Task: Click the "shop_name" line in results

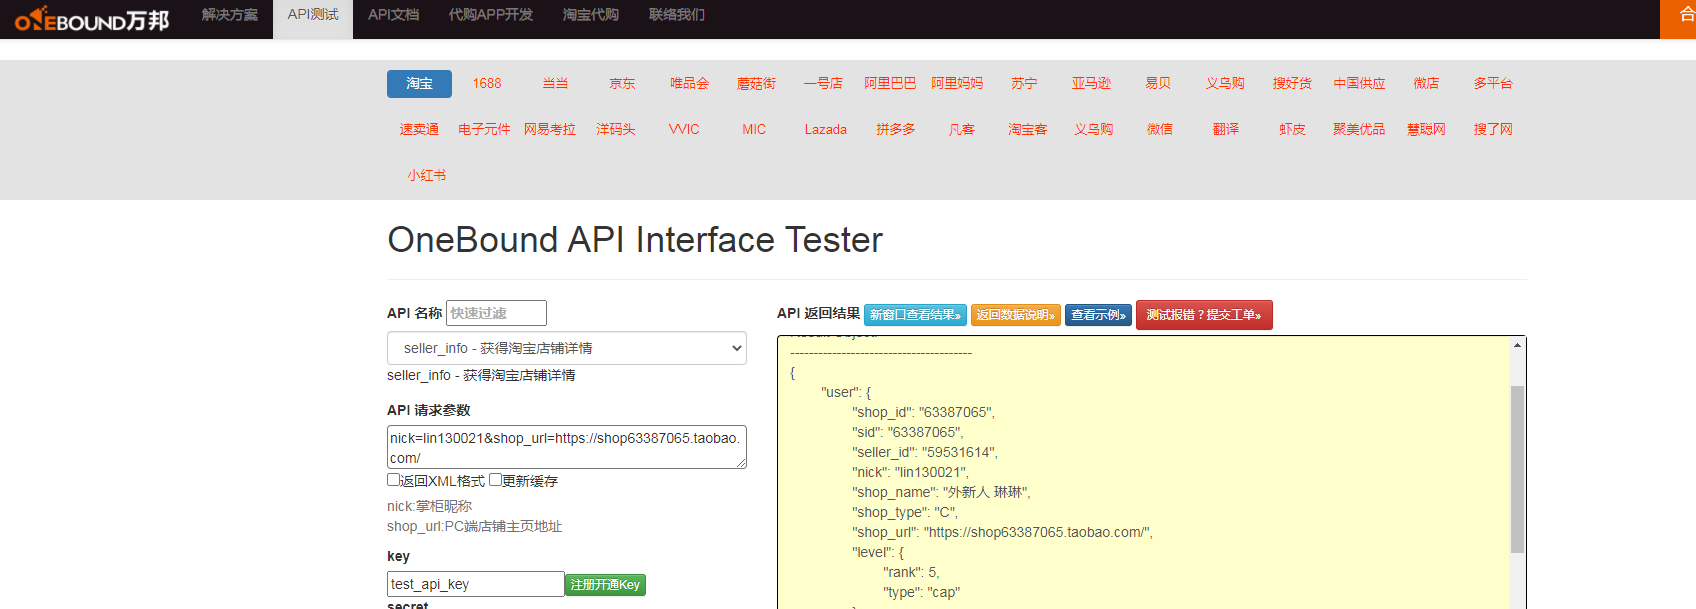Action: (941, 492)
